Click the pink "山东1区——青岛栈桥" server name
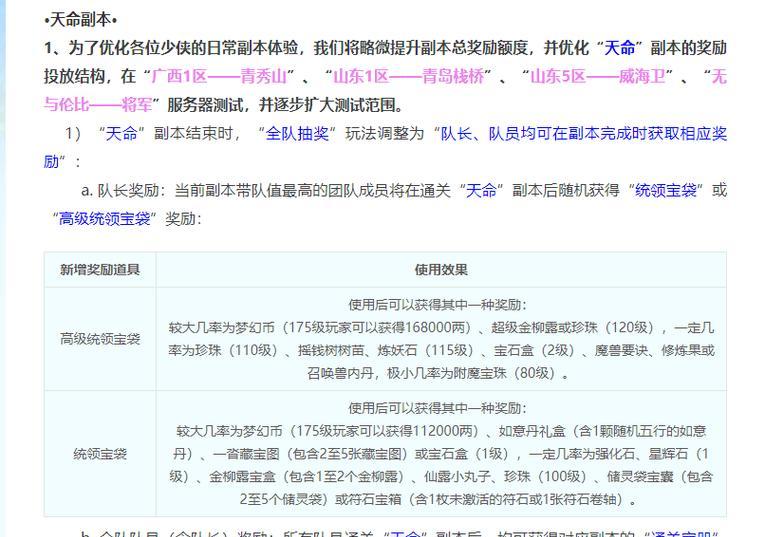The width and height of the screenshot is (765, 537). pos(408,77)
